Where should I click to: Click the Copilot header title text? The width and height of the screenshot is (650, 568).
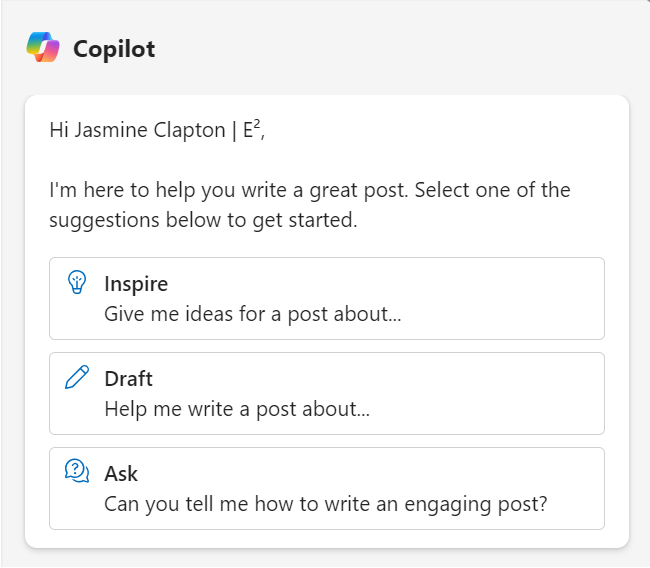(114, 48)
